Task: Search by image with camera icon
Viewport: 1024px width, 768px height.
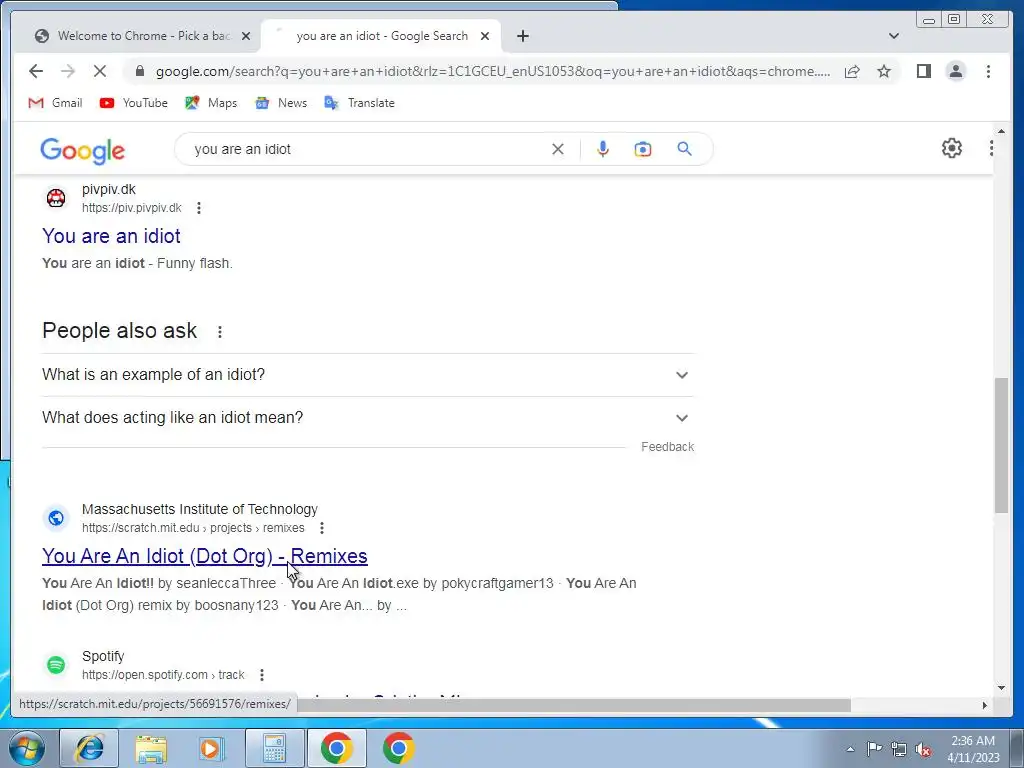Action: point(643,149)
